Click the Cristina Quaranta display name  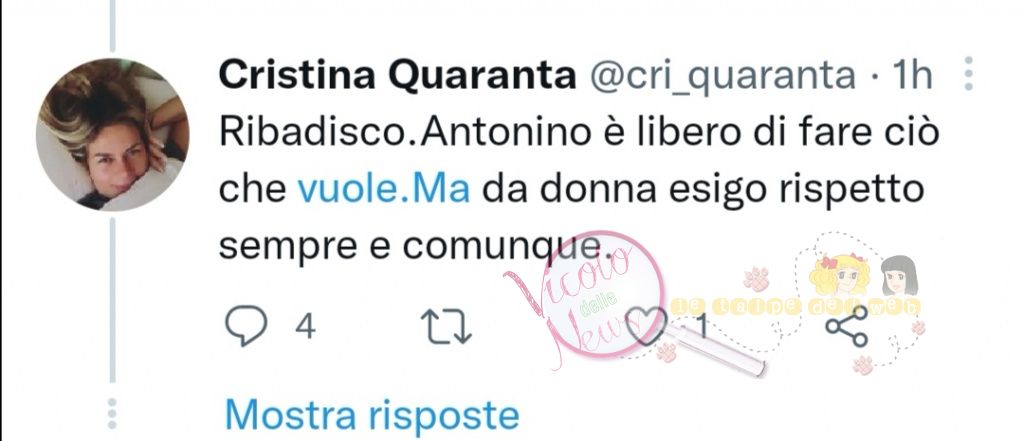tap(397, 76)
